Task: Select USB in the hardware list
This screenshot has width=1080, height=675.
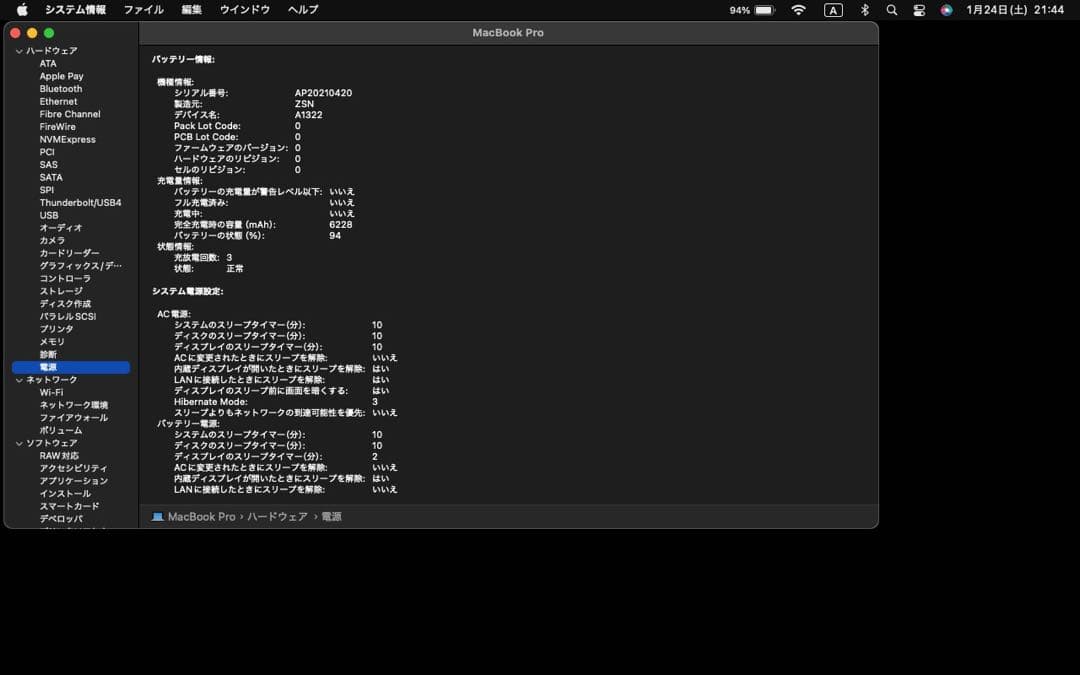Action: coord(51,215)
